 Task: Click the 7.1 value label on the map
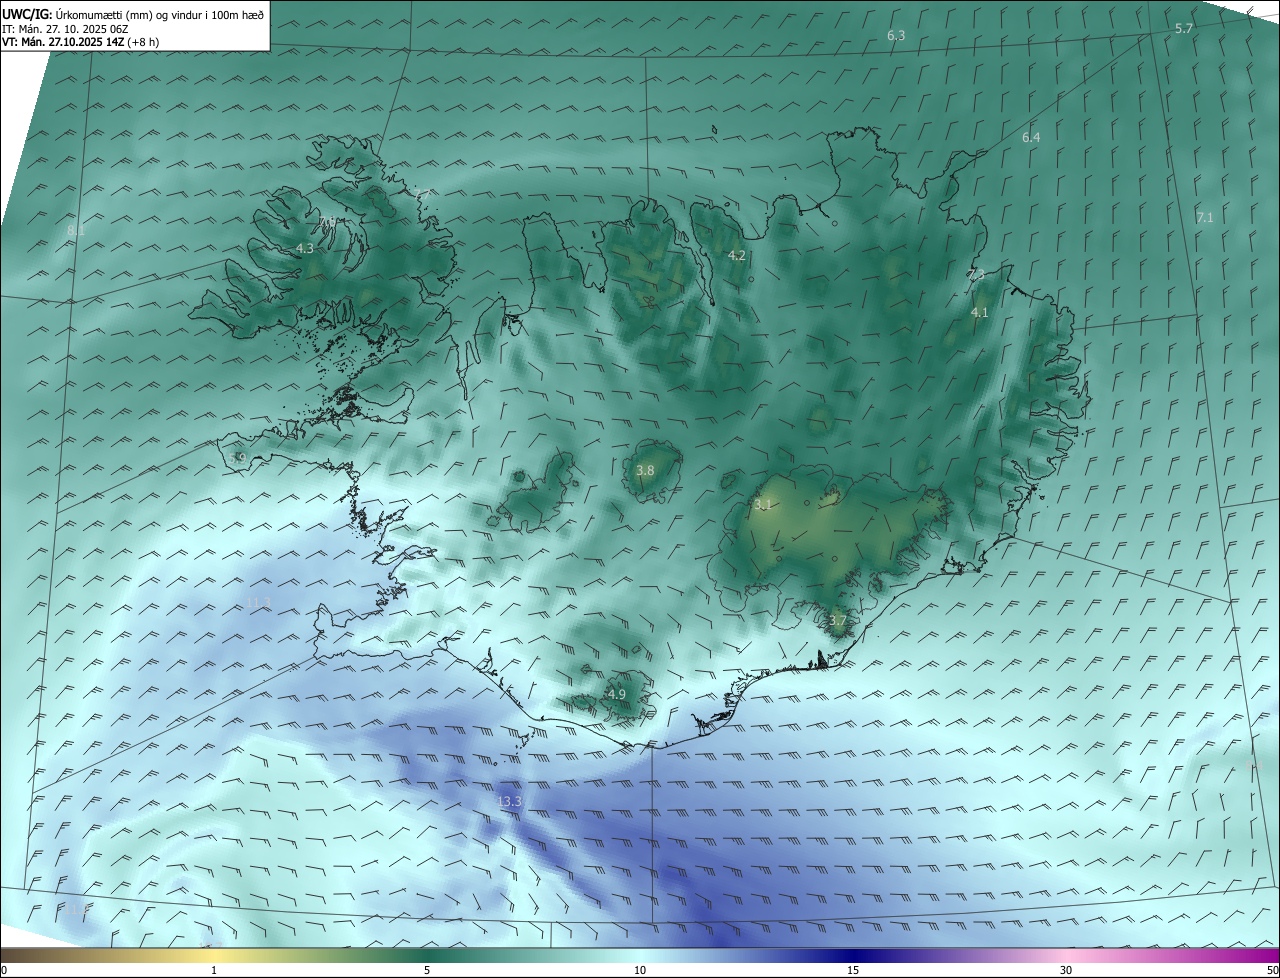(1204, 217)
